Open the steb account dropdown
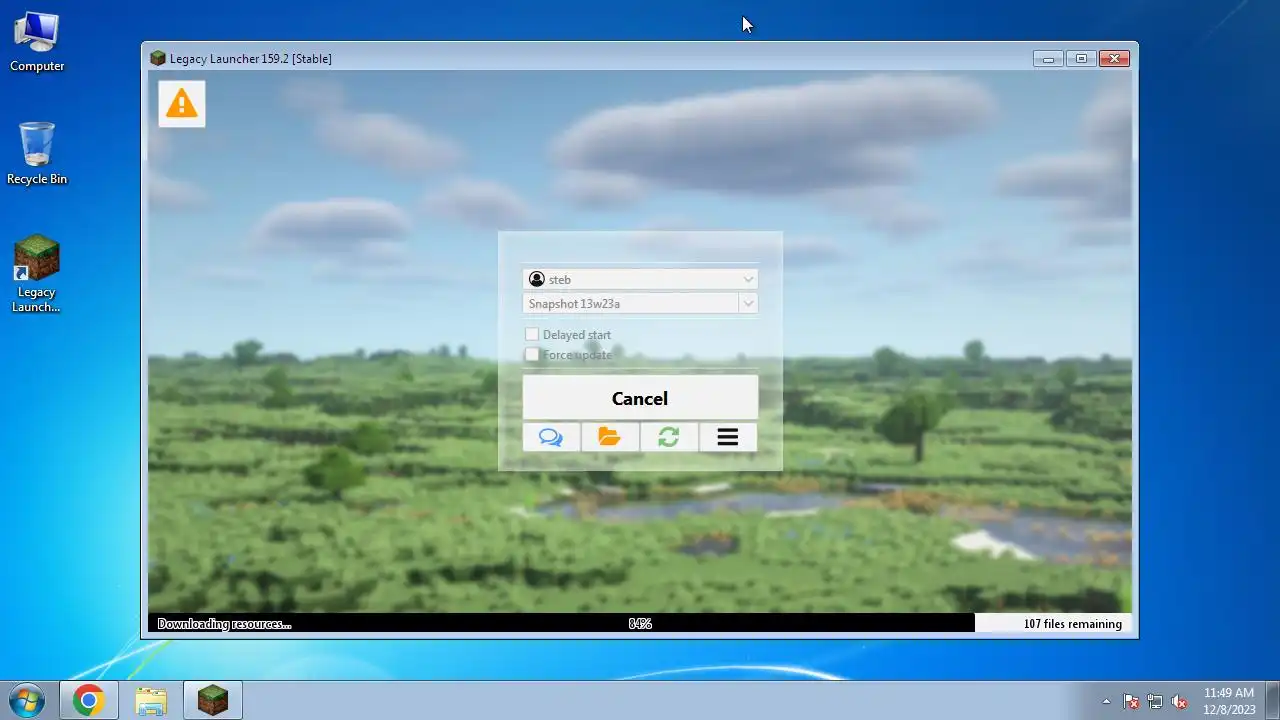The width and height of the screenshot is (1280, 720). click(640, 279)
